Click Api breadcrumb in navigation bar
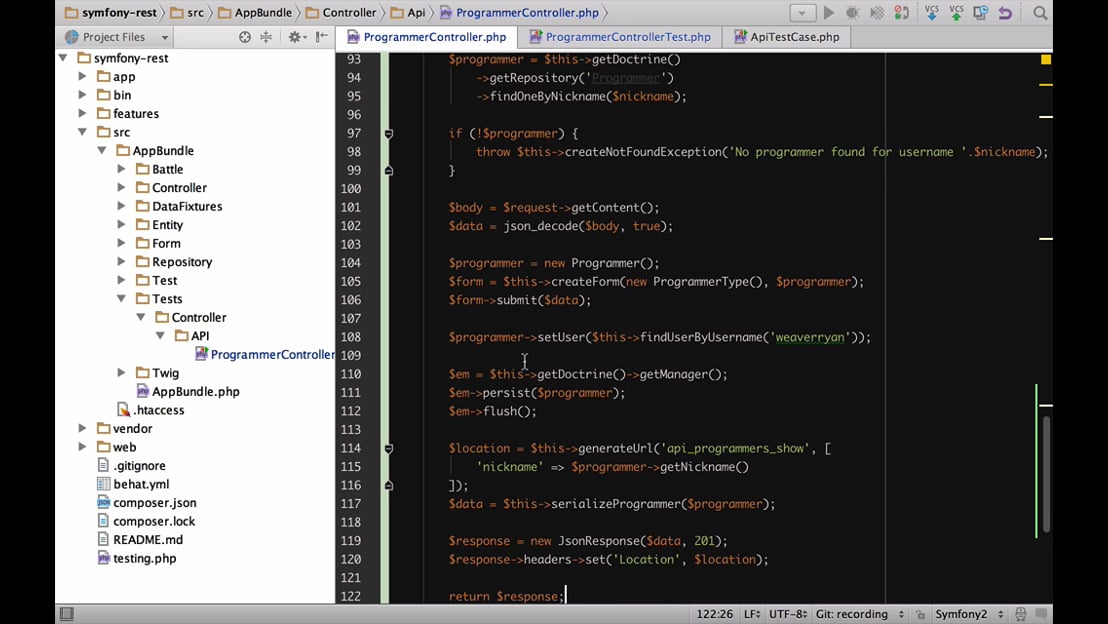 408,13
